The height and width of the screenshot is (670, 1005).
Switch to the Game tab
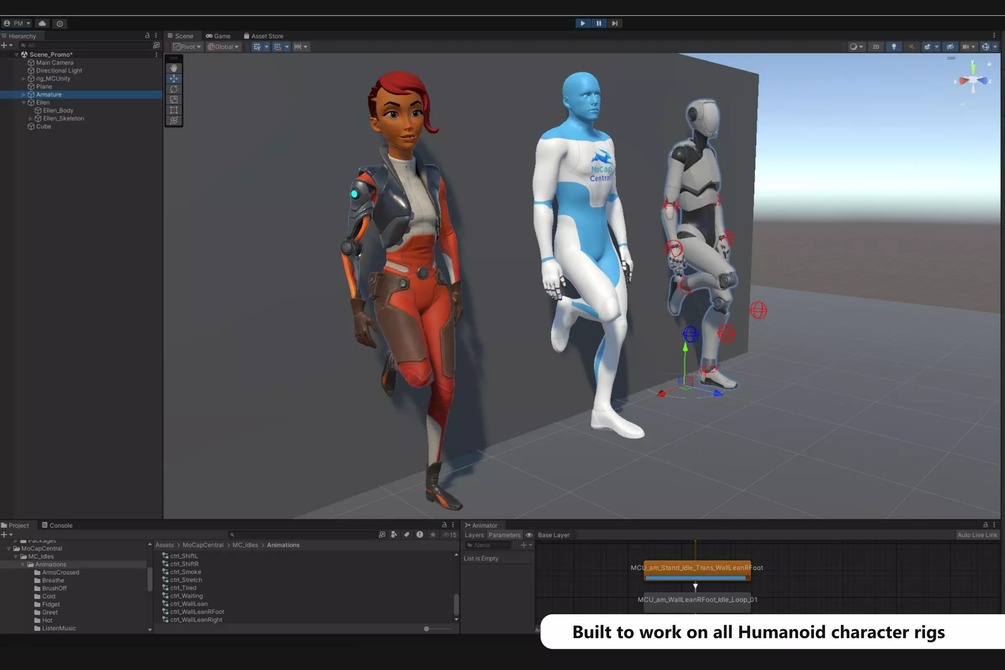coord(218,34)
